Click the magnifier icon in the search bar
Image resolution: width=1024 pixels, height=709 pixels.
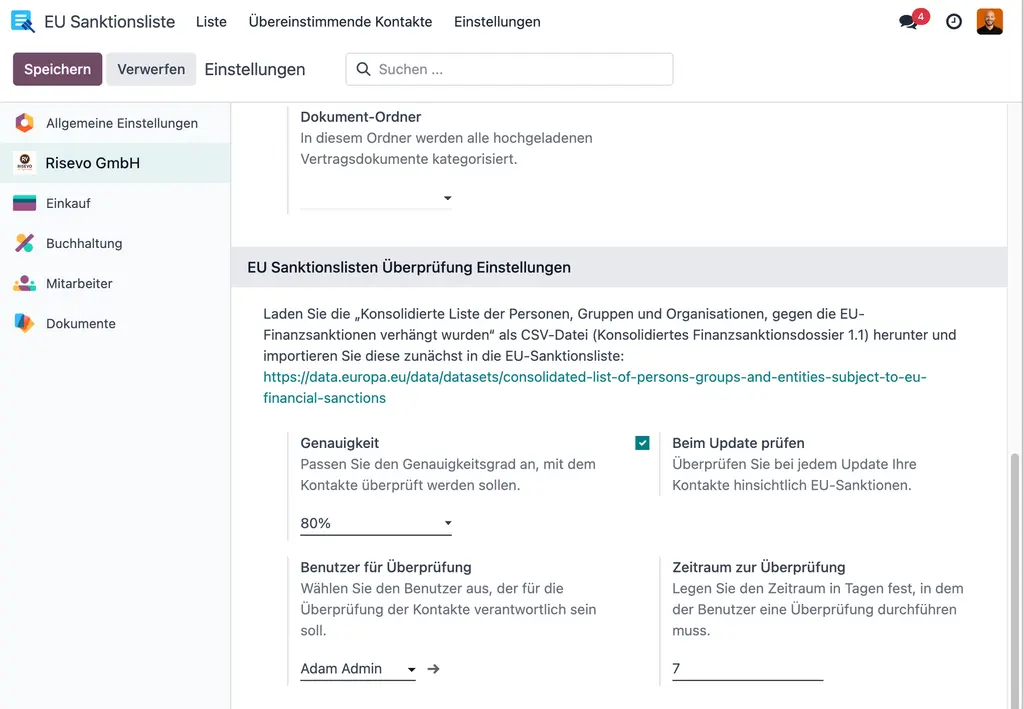point(364,68)
